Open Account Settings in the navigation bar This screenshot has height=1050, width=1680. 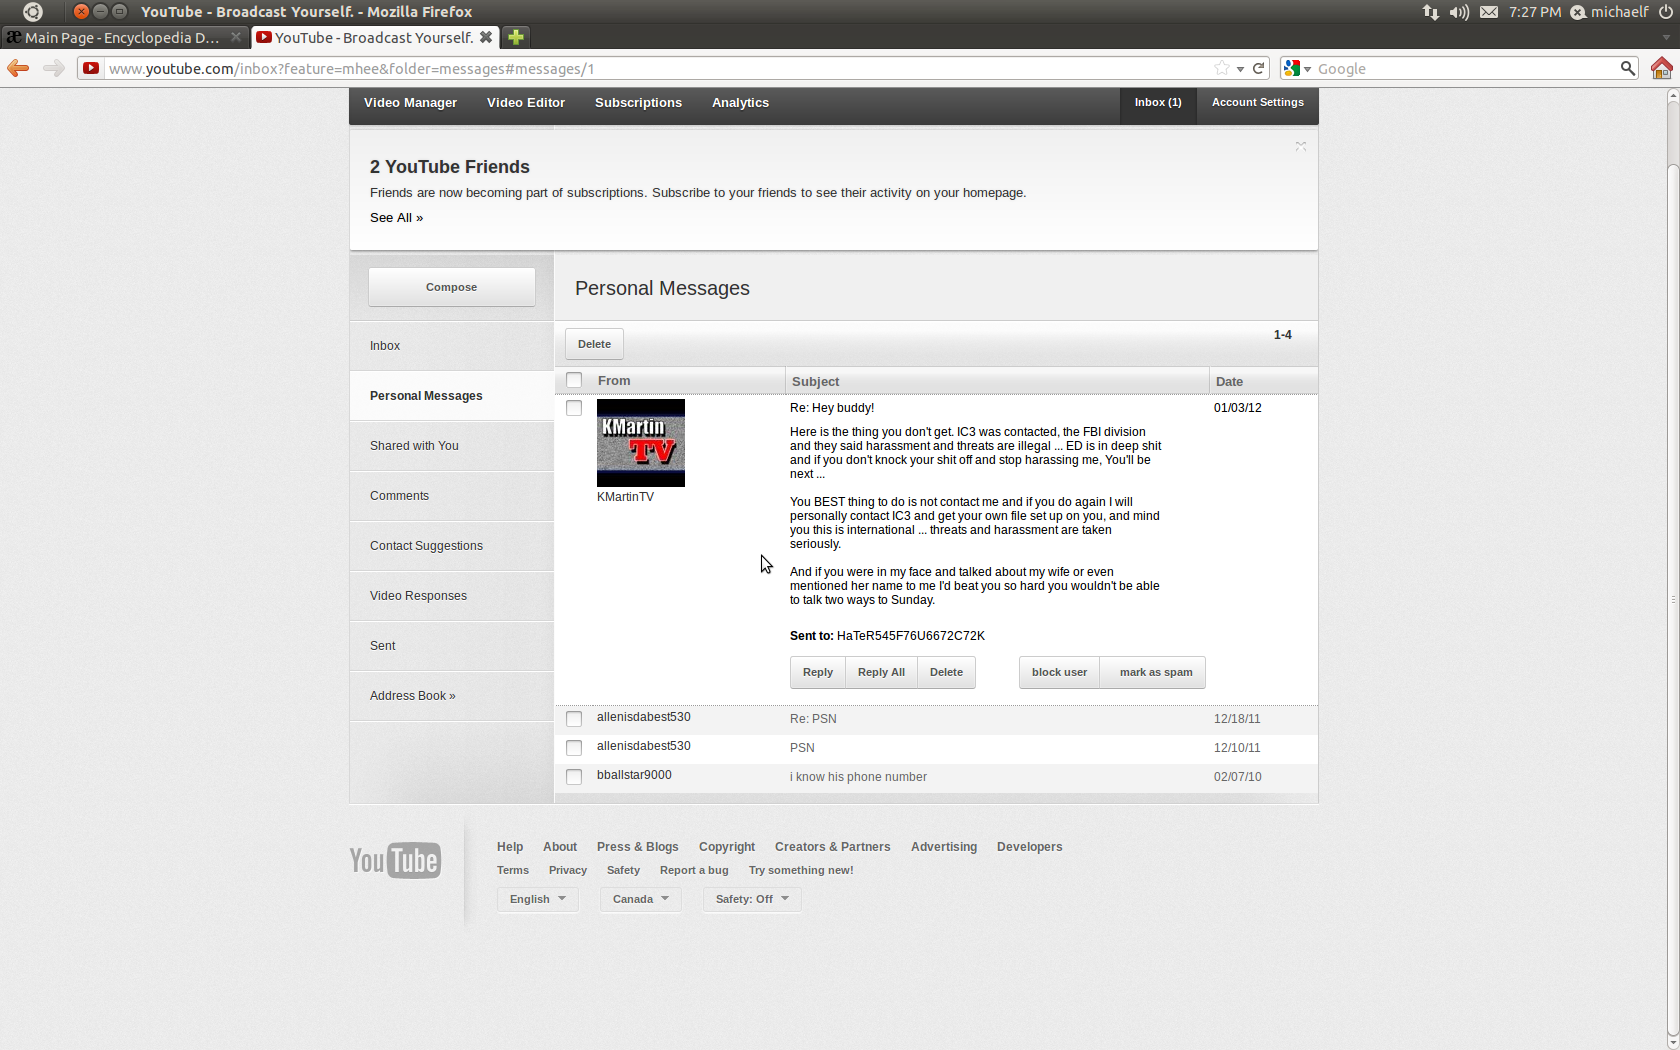point(1257,102)
